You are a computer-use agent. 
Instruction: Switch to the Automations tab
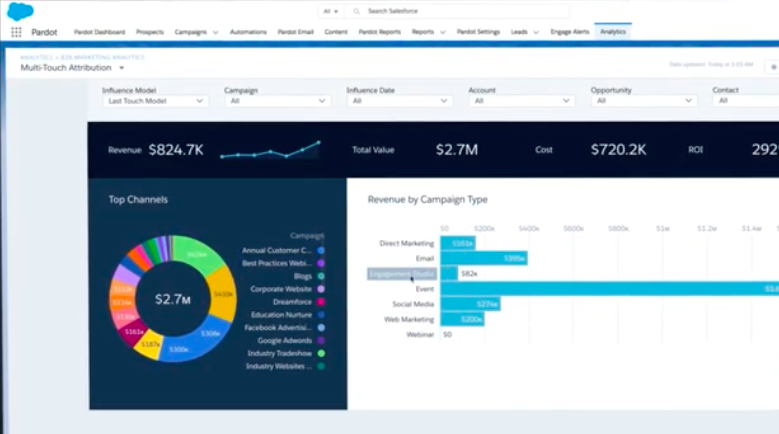click(x=248, y=32)
